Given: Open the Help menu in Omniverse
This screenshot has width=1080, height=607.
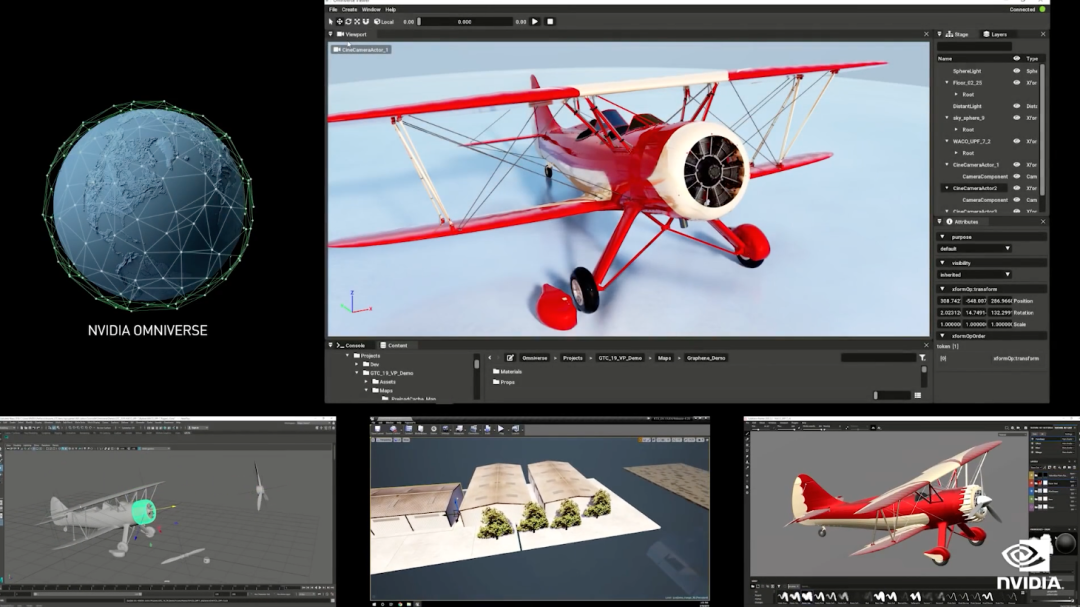Looking at the screenshot, I should point(391,10).
